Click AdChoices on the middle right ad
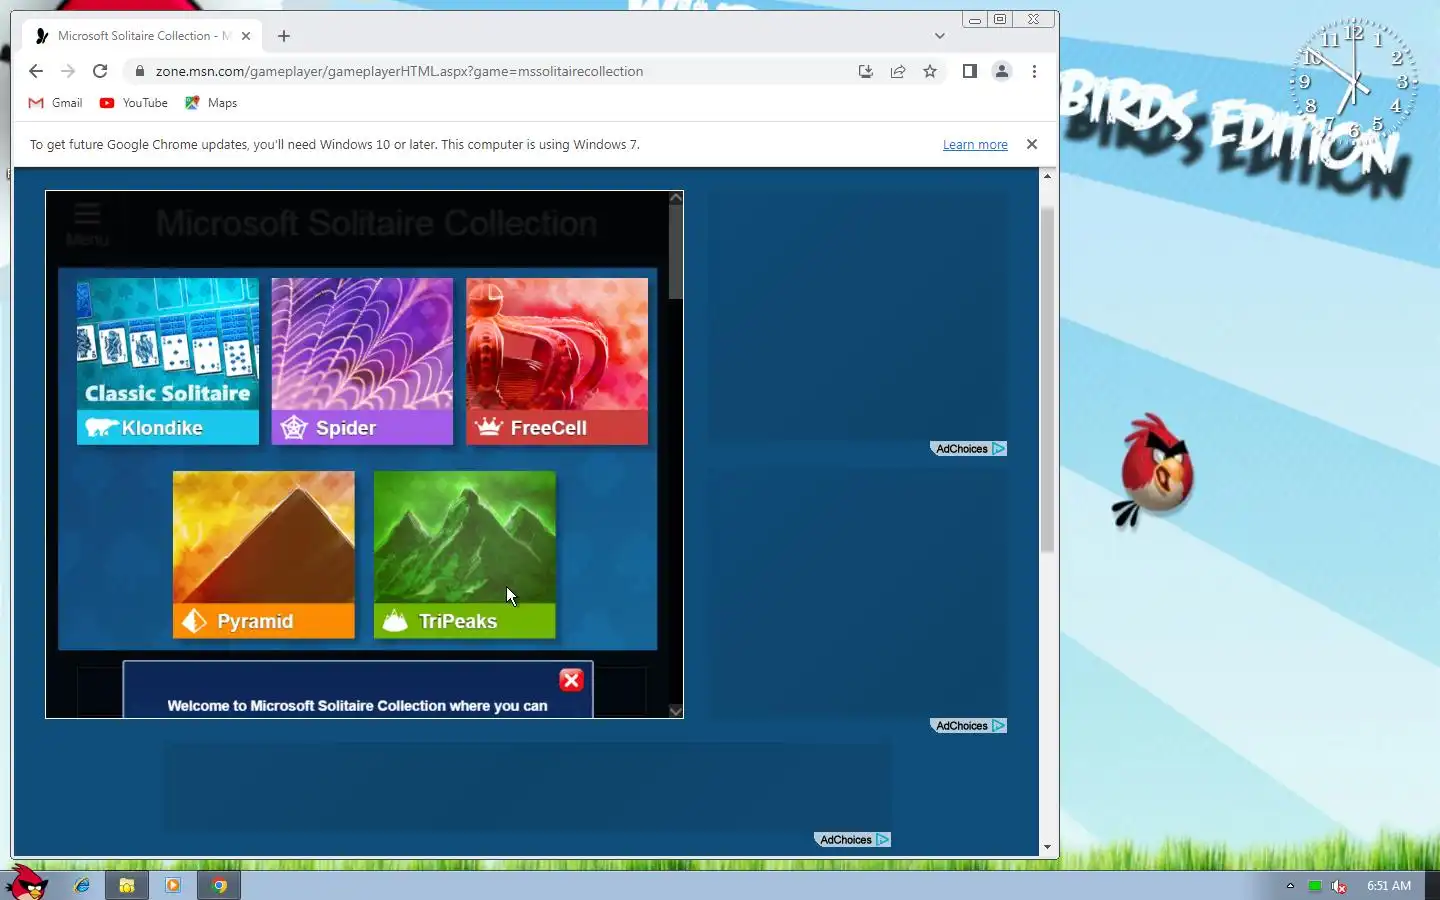Viewport: 1440px width, 900px height. pos(968,726)
